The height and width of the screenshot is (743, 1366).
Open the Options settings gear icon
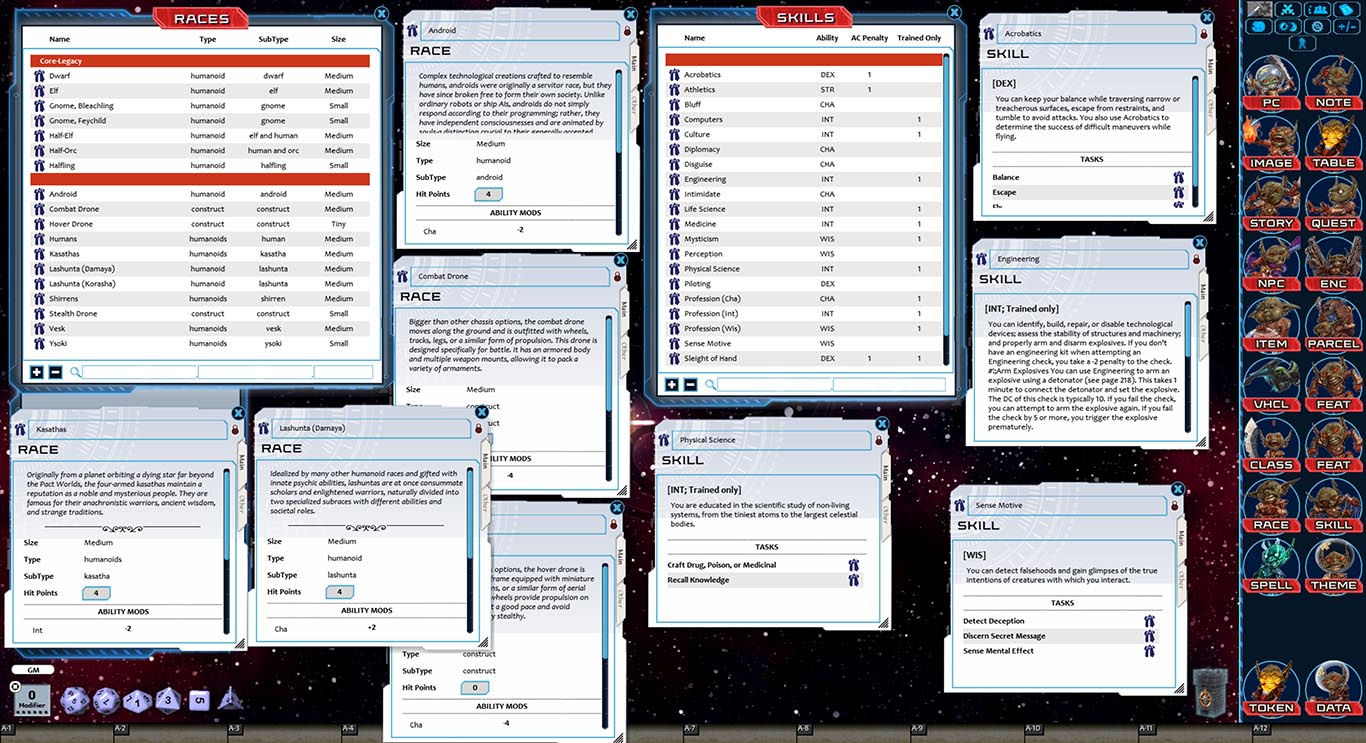(x=1317, y=27)
